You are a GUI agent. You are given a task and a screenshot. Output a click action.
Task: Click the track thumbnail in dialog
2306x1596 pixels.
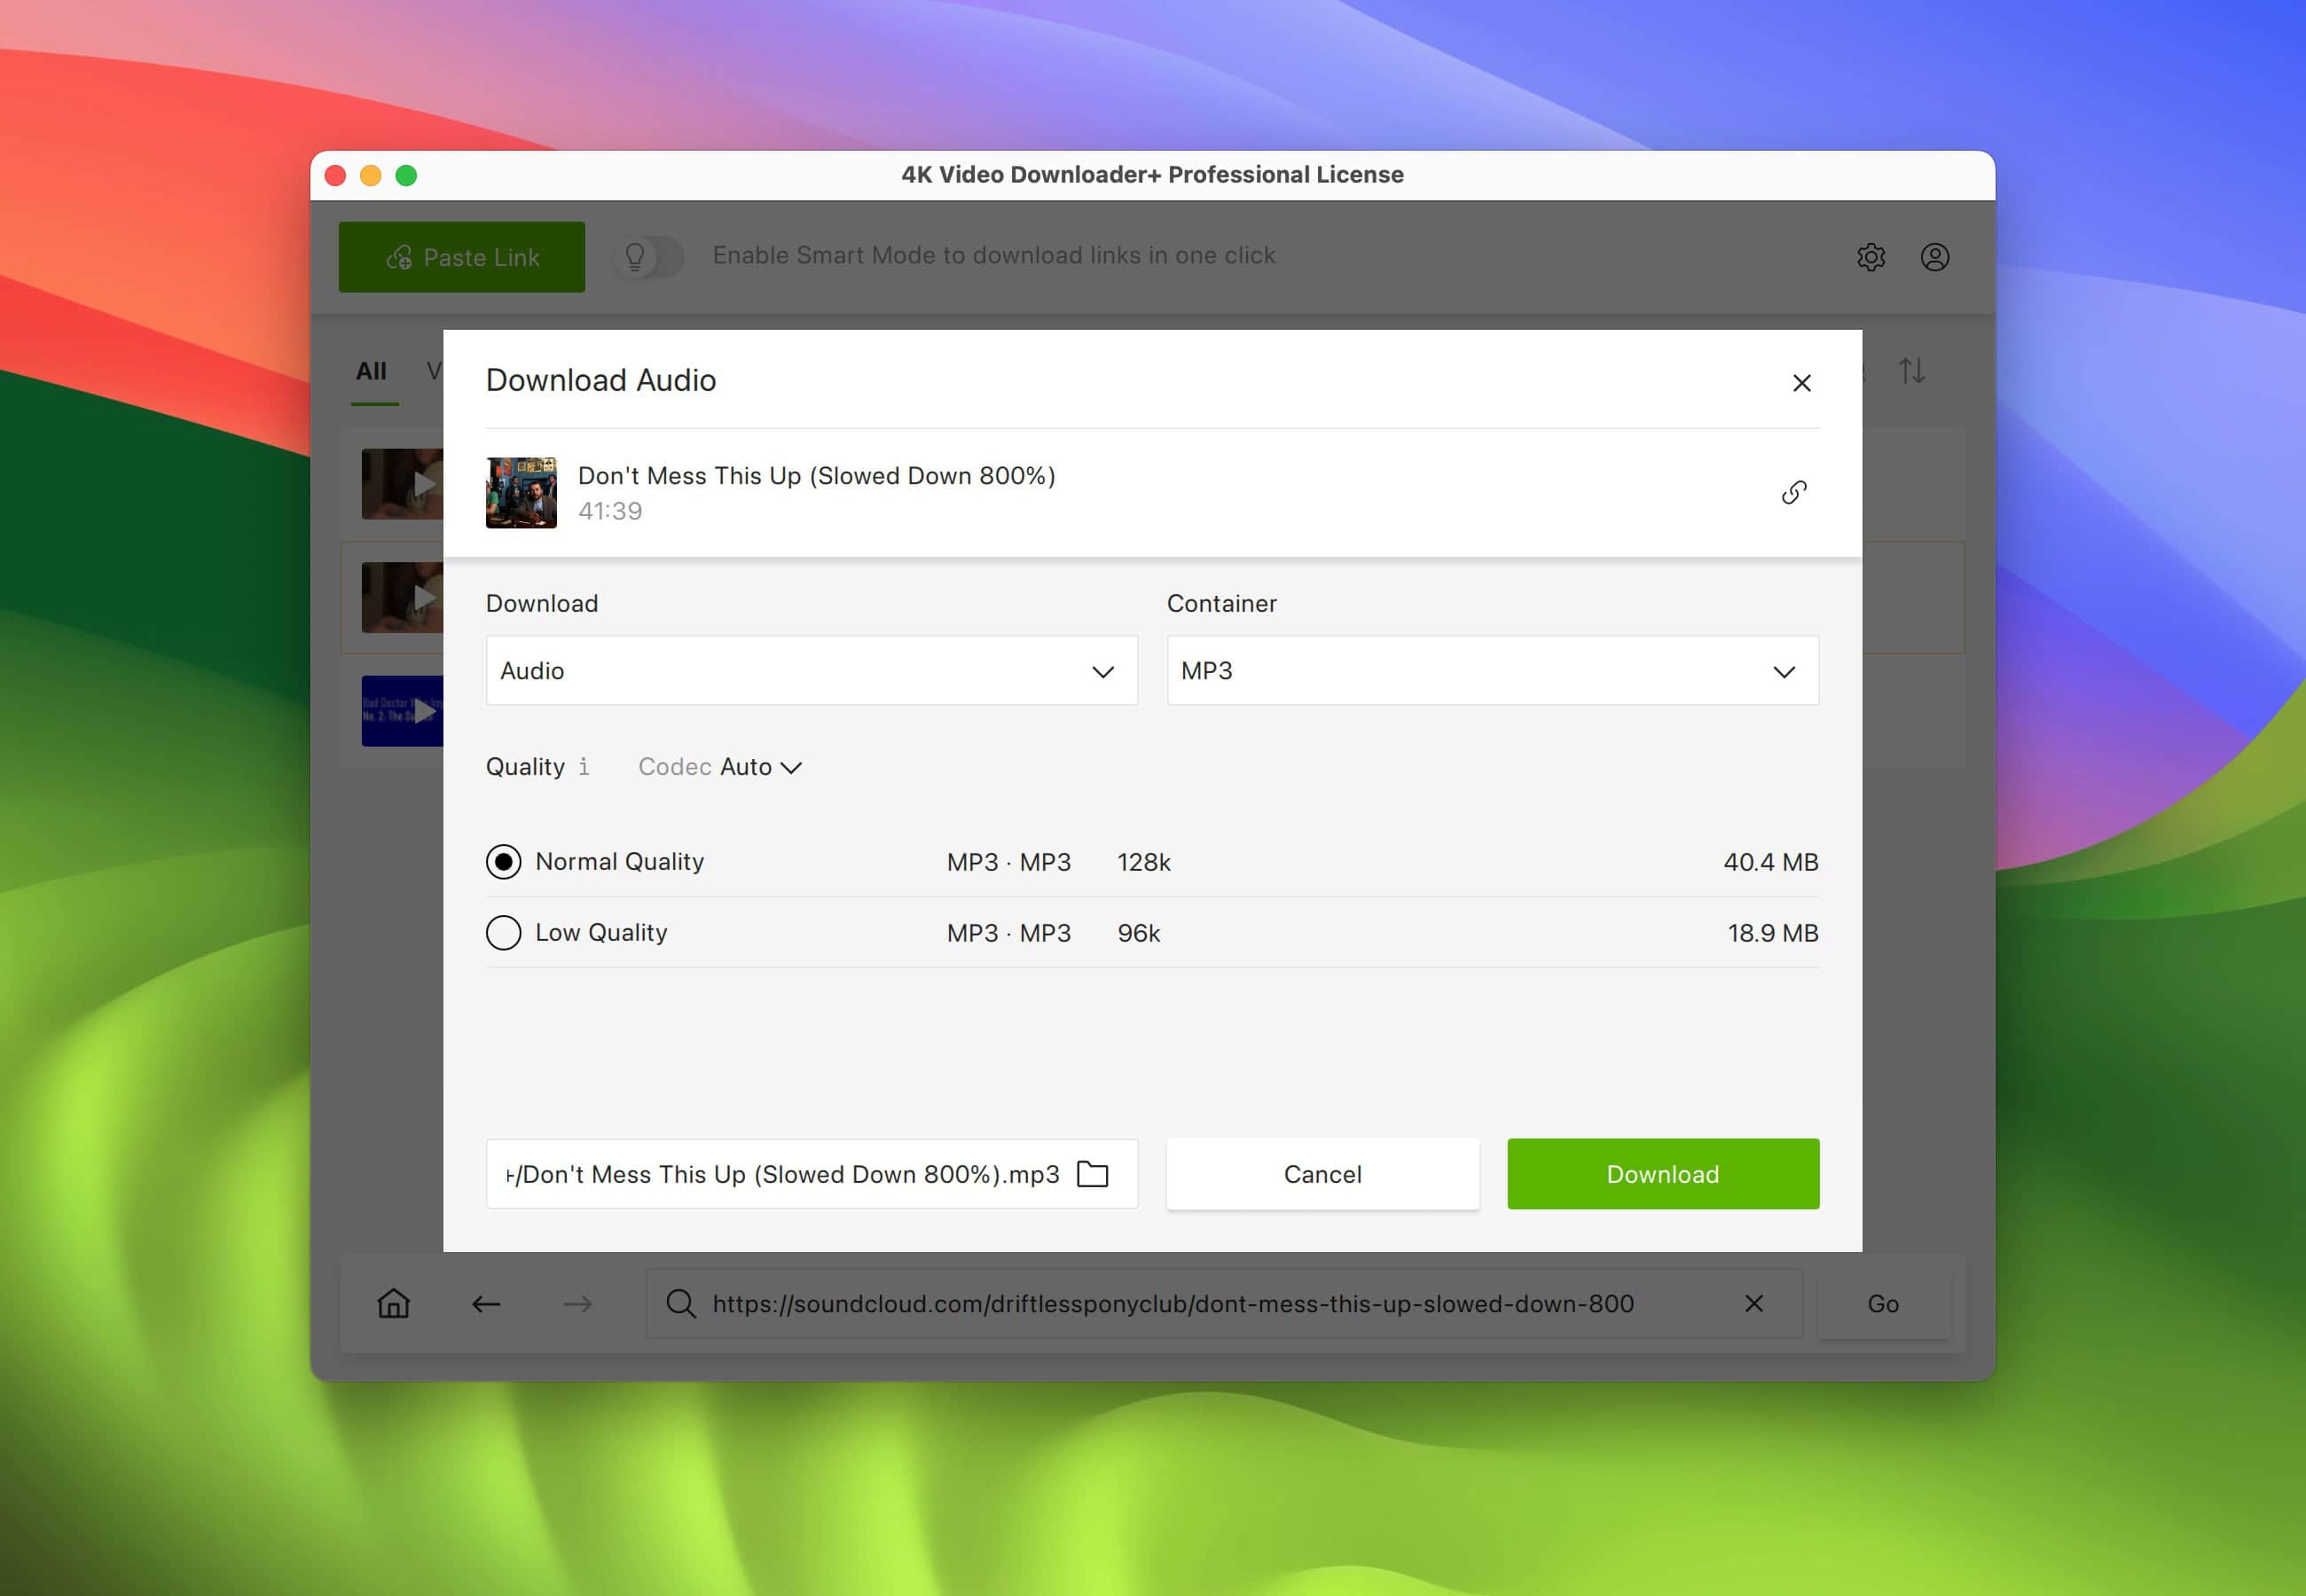[521, 493]
